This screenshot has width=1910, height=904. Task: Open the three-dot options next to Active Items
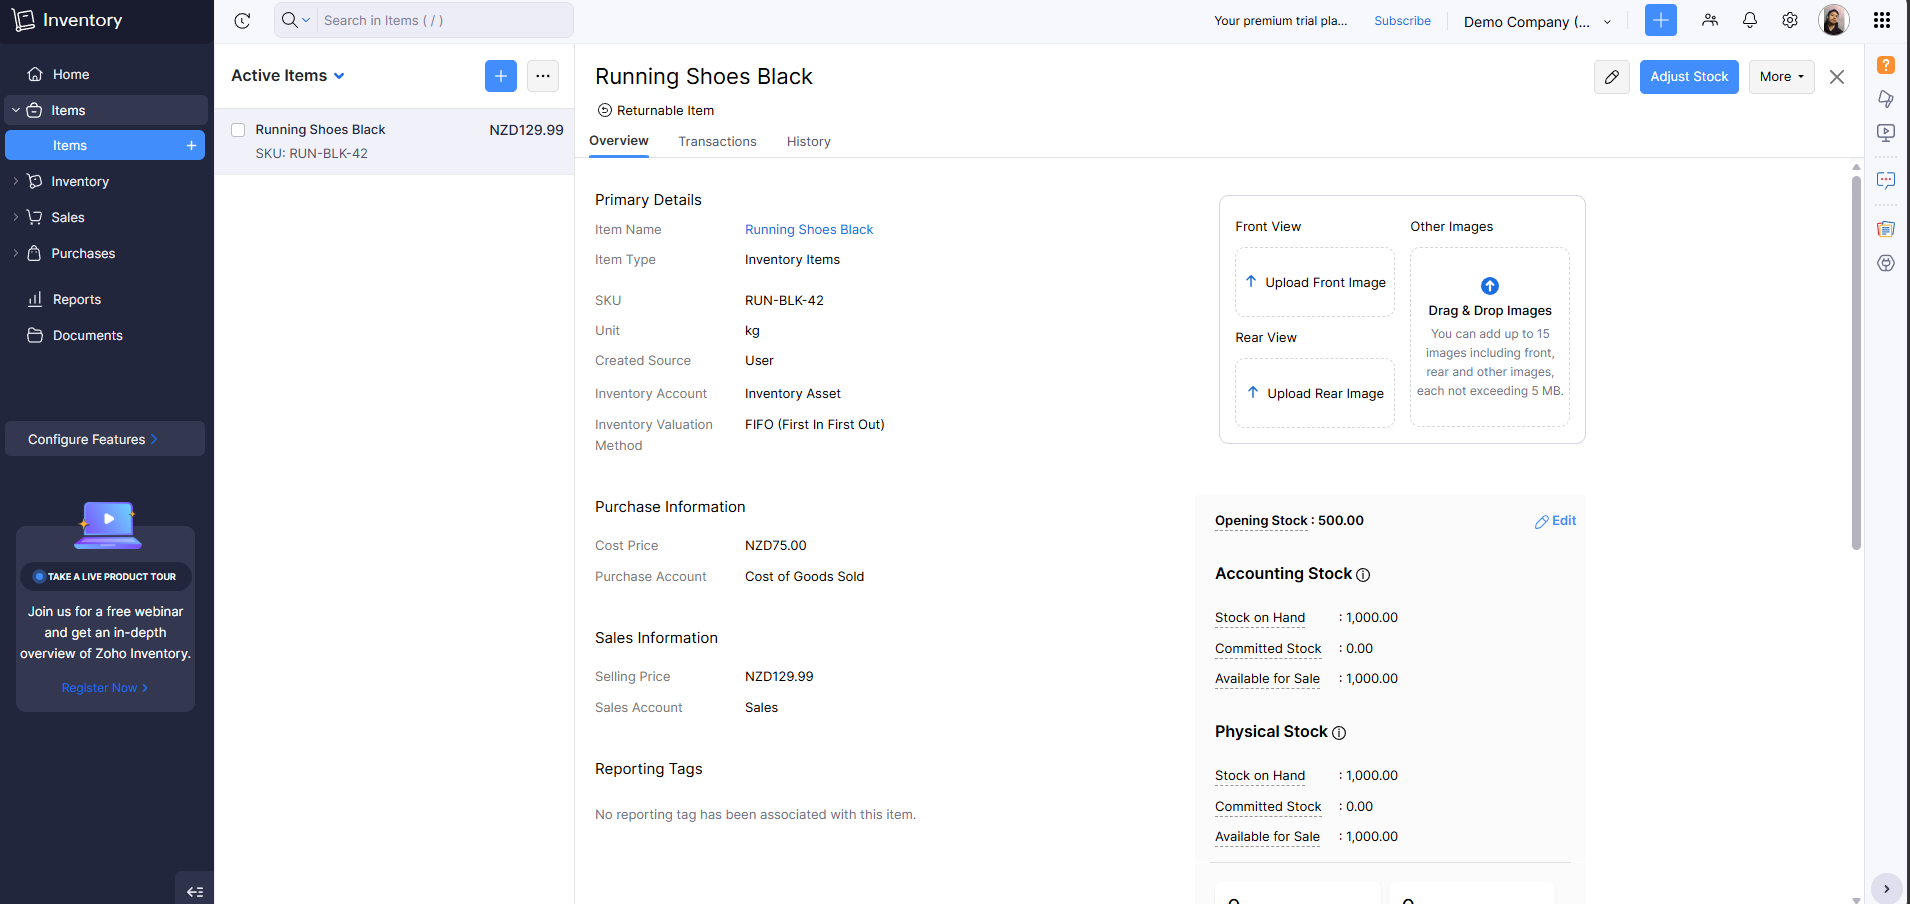pos(543,76)
